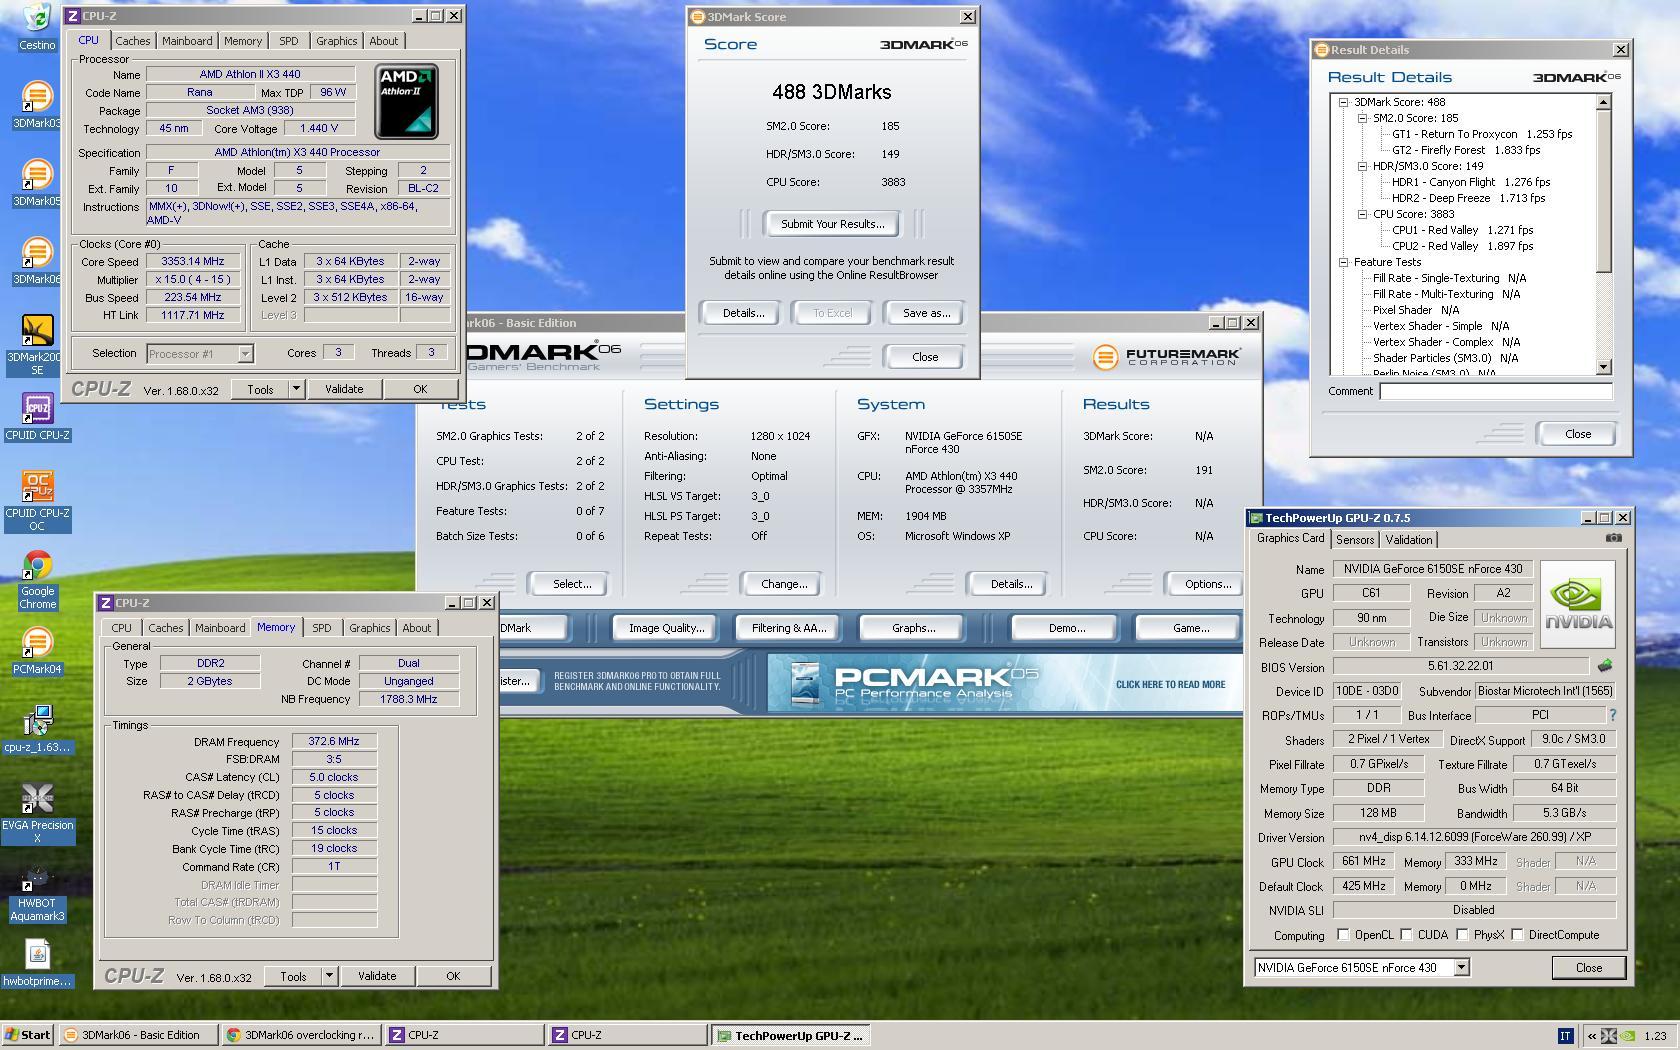Switch to the Sensors tab in GPU-Z
This screenshot has height=1050, width=1680.
pyautogui.click(x=1355, y=540)
